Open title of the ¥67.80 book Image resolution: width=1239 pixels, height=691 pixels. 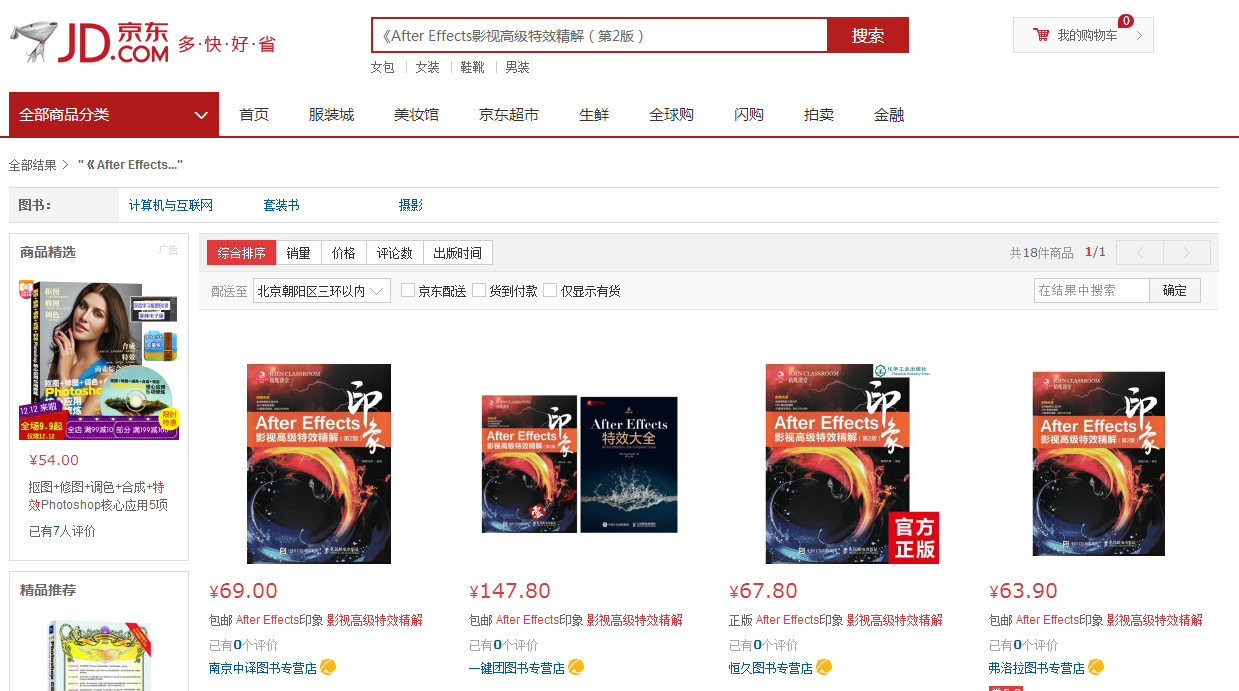[x=836, y=620]
